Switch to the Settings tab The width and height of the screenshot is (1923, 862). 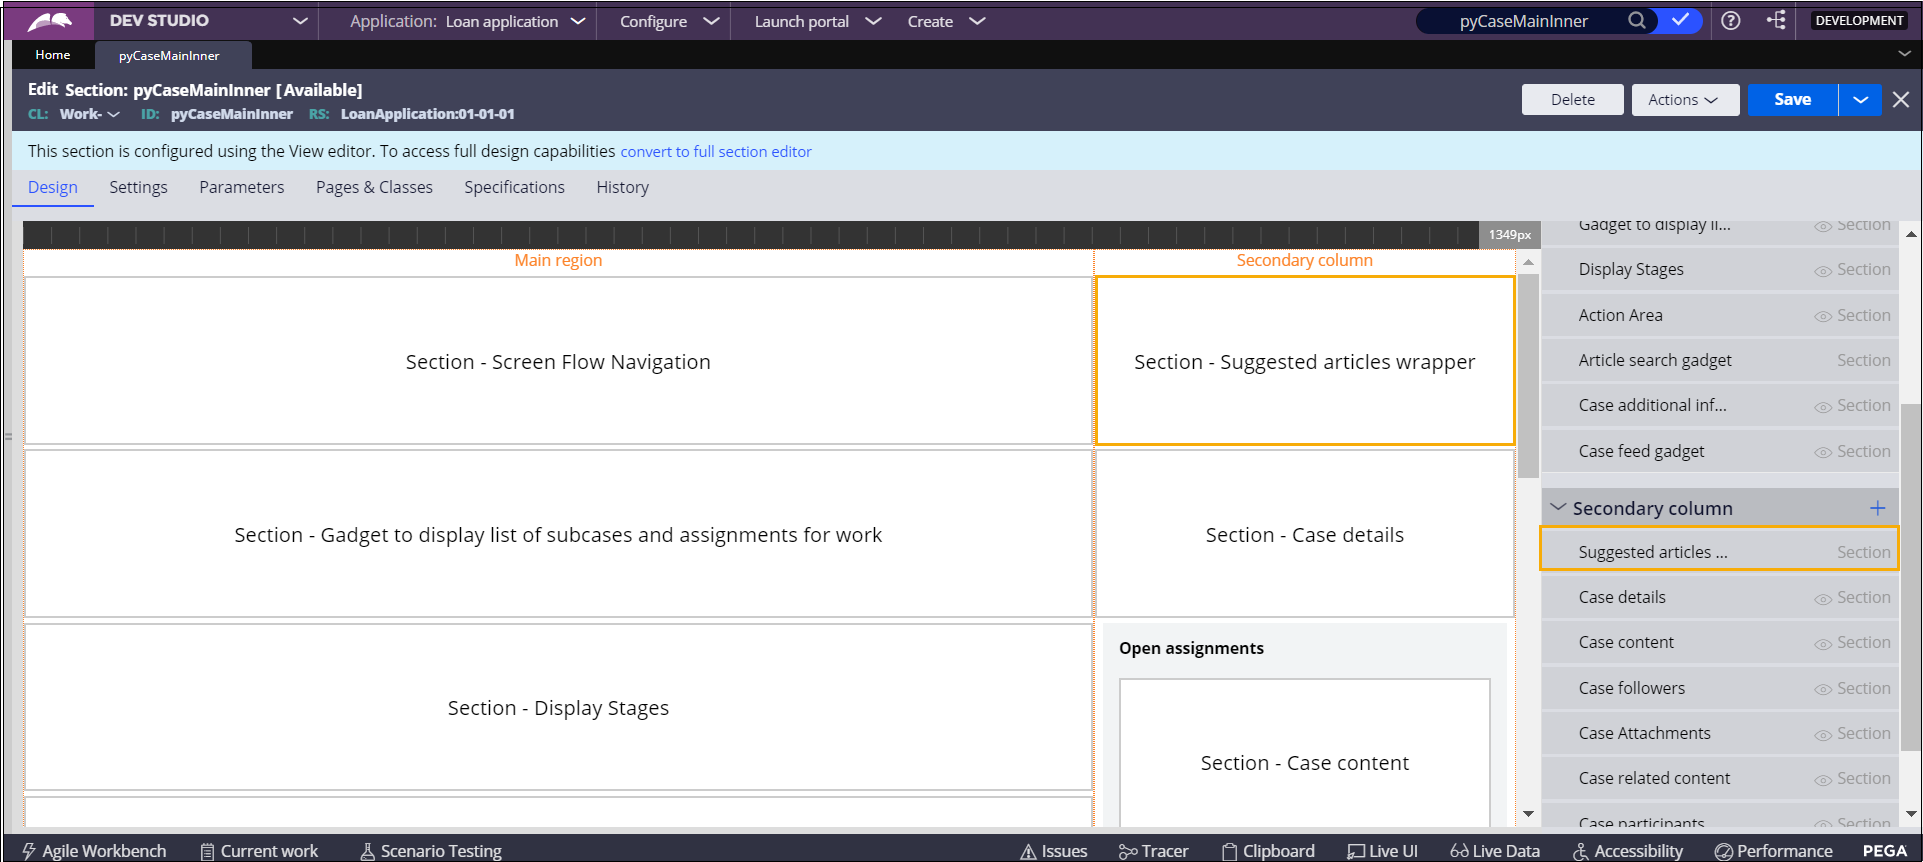pos(138,187)
